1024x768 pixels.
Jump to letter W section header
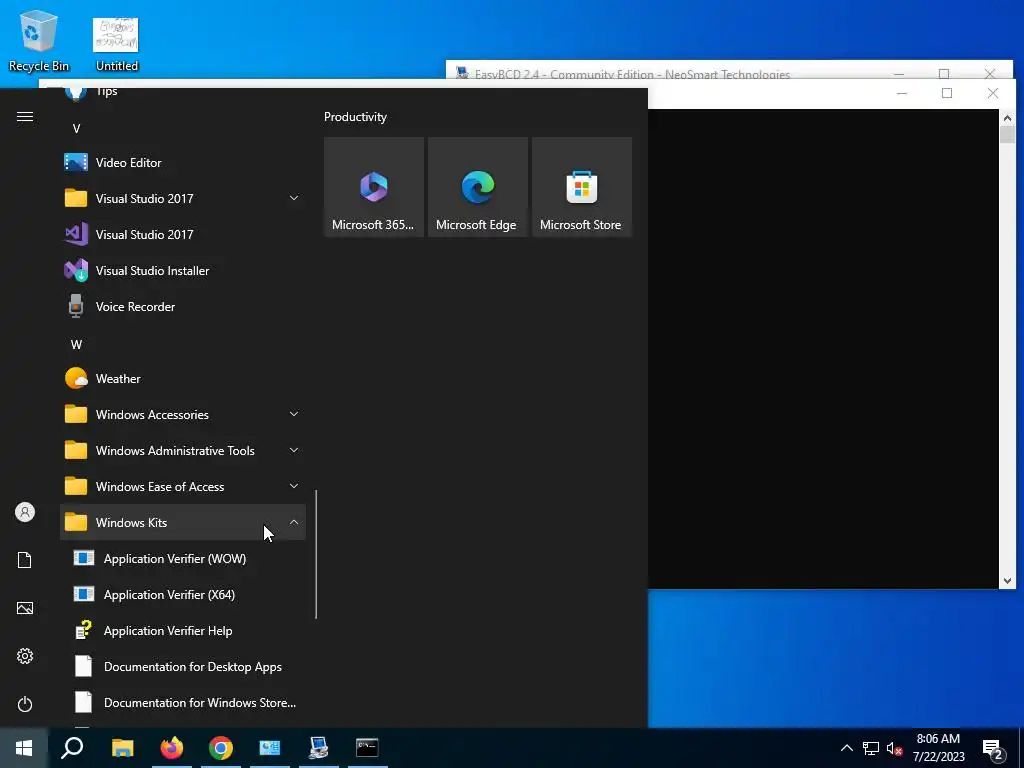coord(76,344)
